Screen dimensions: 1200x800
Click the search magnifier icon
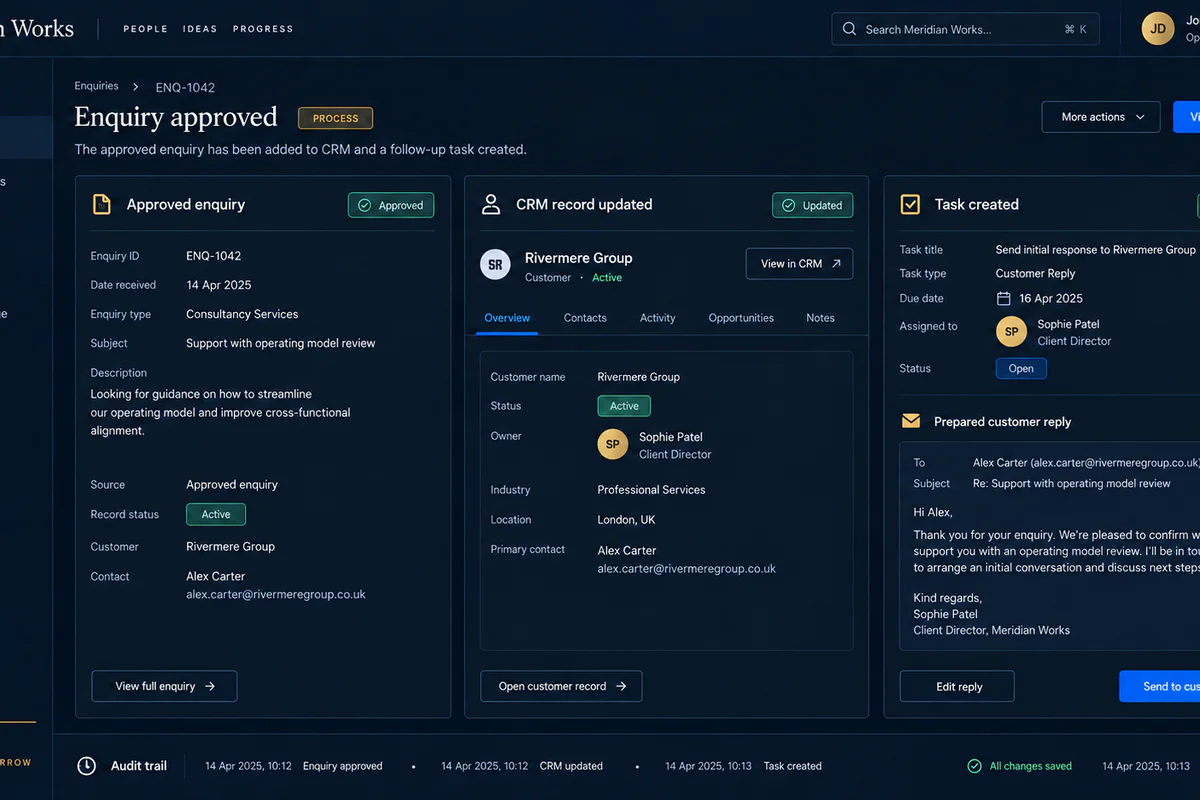(849, 29)
